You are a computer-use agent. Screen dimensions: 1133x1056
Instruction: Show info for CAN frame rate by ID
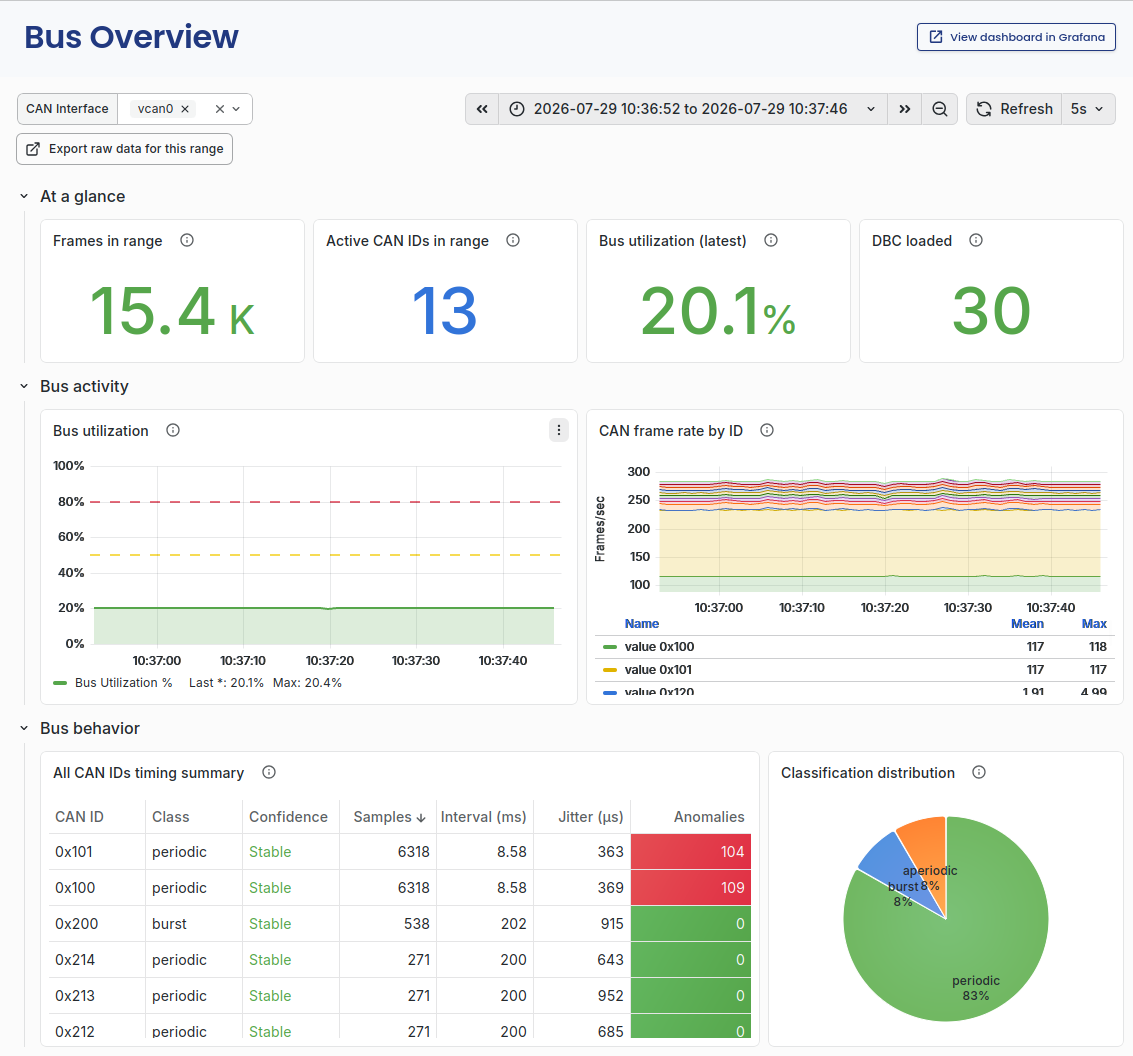click(x=767, y=431)
